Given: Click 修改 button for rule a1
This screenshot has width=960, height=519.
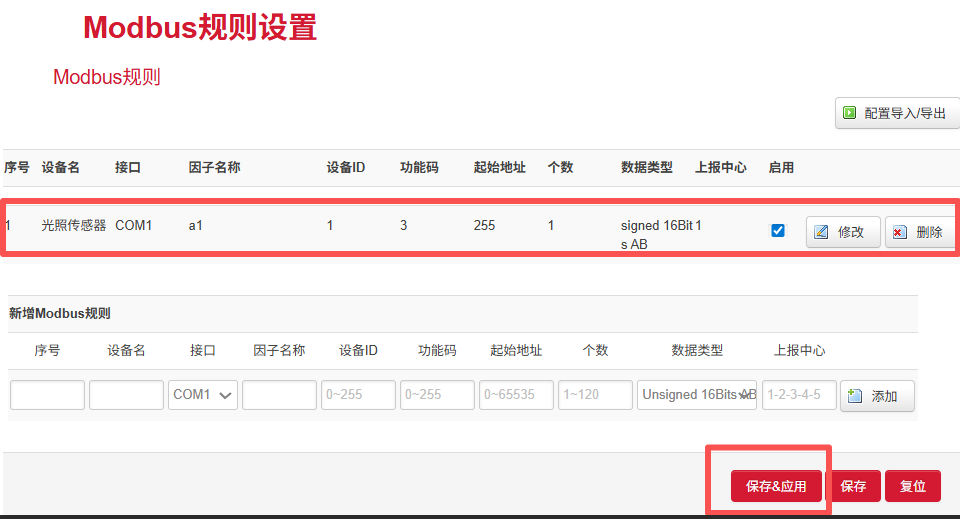Looking at the screenshot, I should click(843, 232).
